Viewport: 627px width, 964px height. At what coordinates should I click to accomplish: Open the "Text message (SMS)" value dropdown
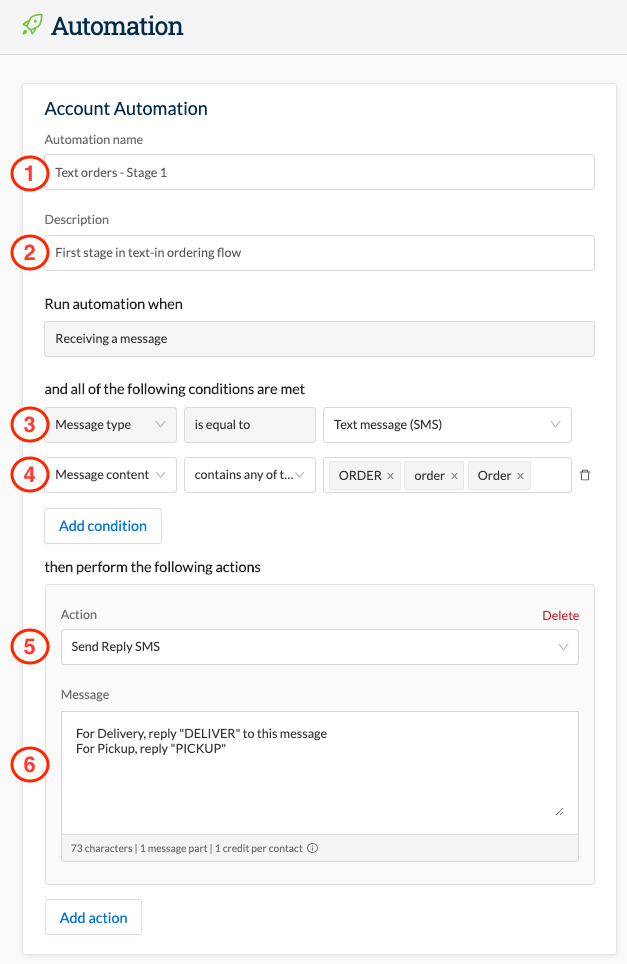pyautogui.click(x=447, y=424)
